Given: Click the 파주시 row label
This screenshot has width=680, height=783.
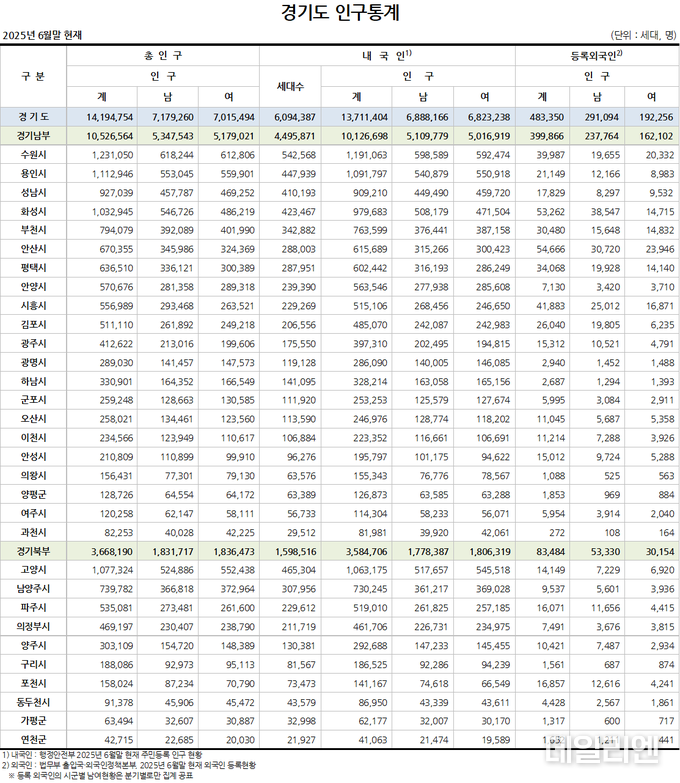Looking at the screenshot, I should (x=33, y=608).
